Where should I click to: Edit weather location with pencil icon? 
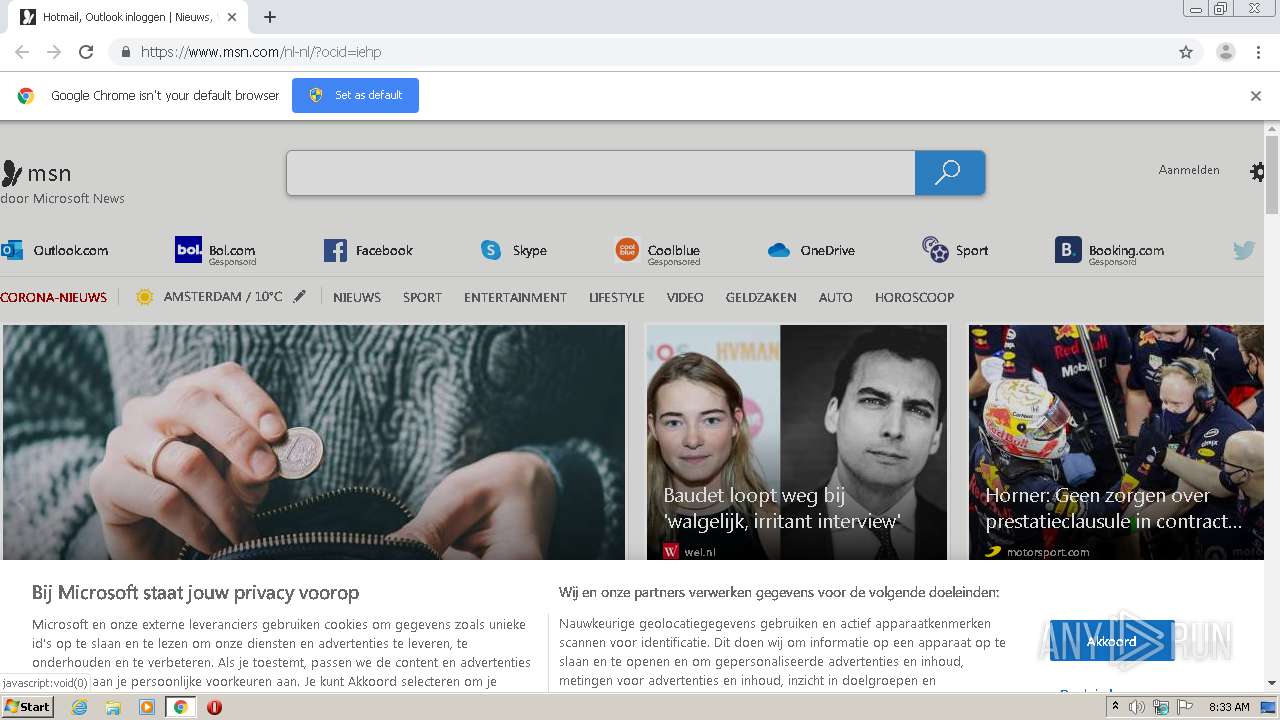(x=299, y=297)
